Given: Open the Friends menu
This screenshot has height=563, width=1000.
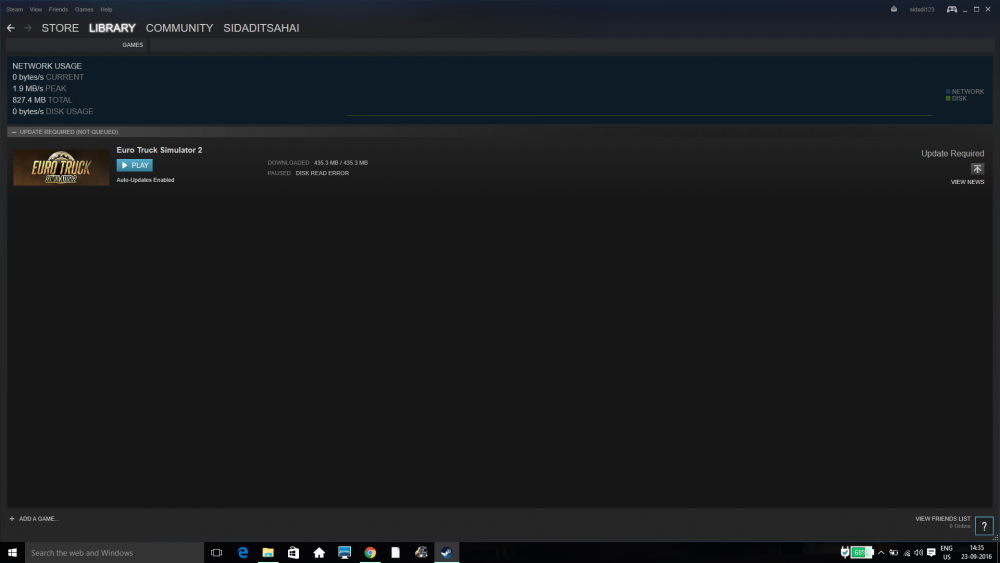Looking at the screenshot, I should click(x=59, y=9).
